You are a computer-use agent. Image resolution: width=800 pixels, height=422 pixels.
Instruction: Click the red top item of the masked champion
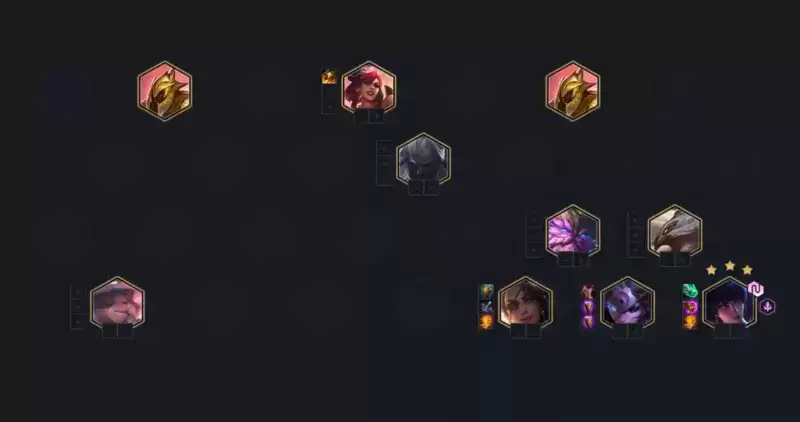[588, 291]
